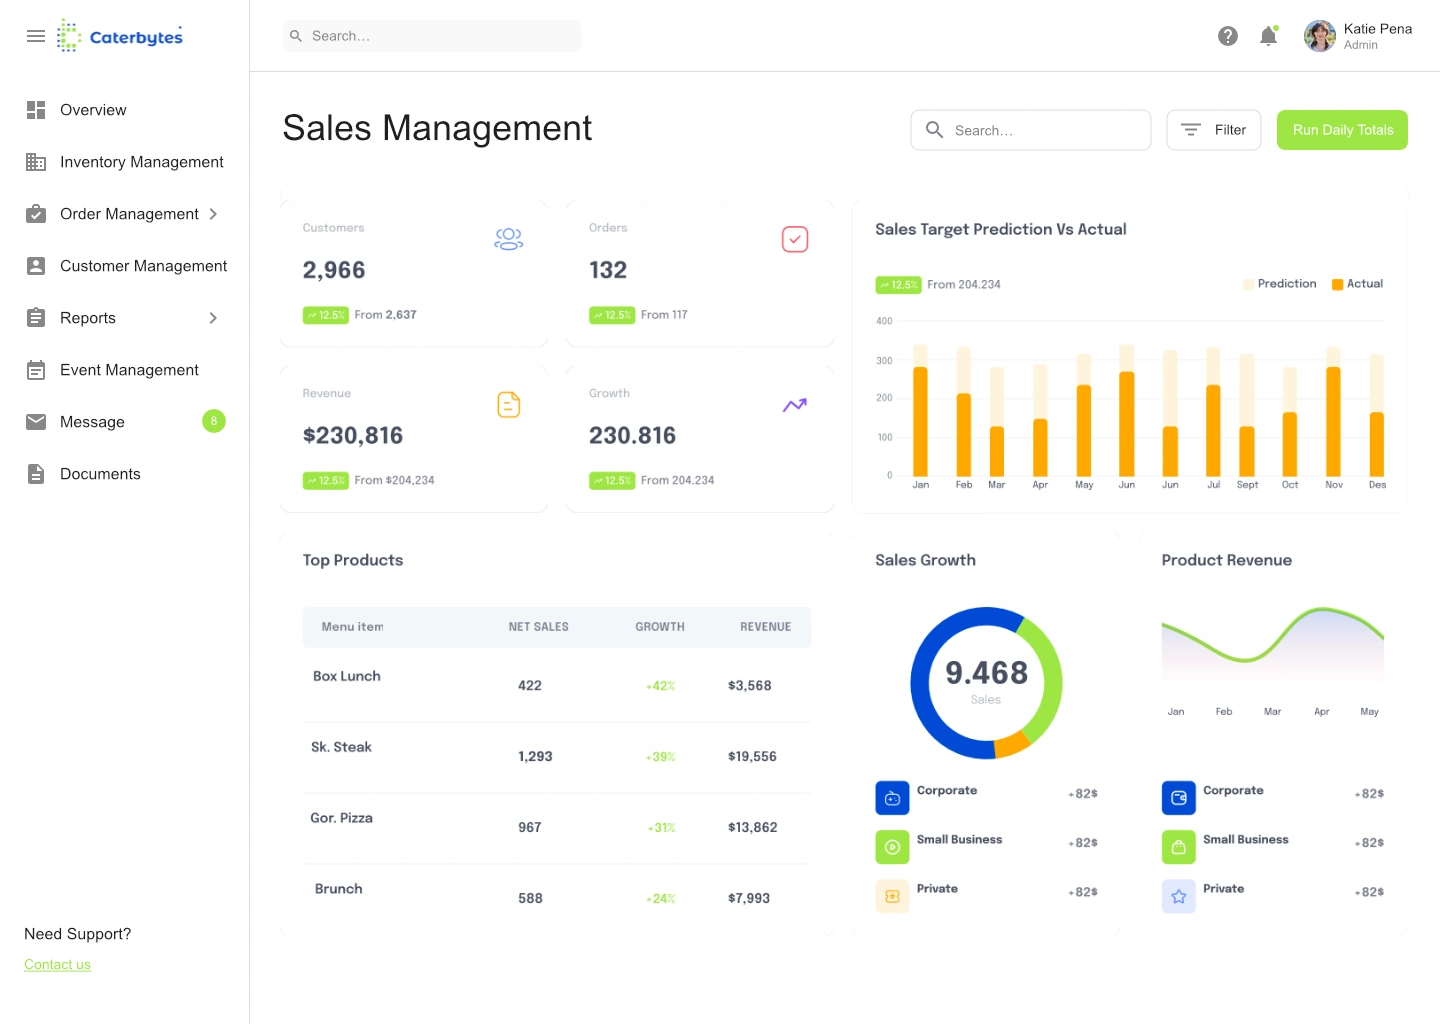Viewport: 1440px width, 1024px height.
Task: Click the Run Daily Totals button
Action: click(1342, 130)
